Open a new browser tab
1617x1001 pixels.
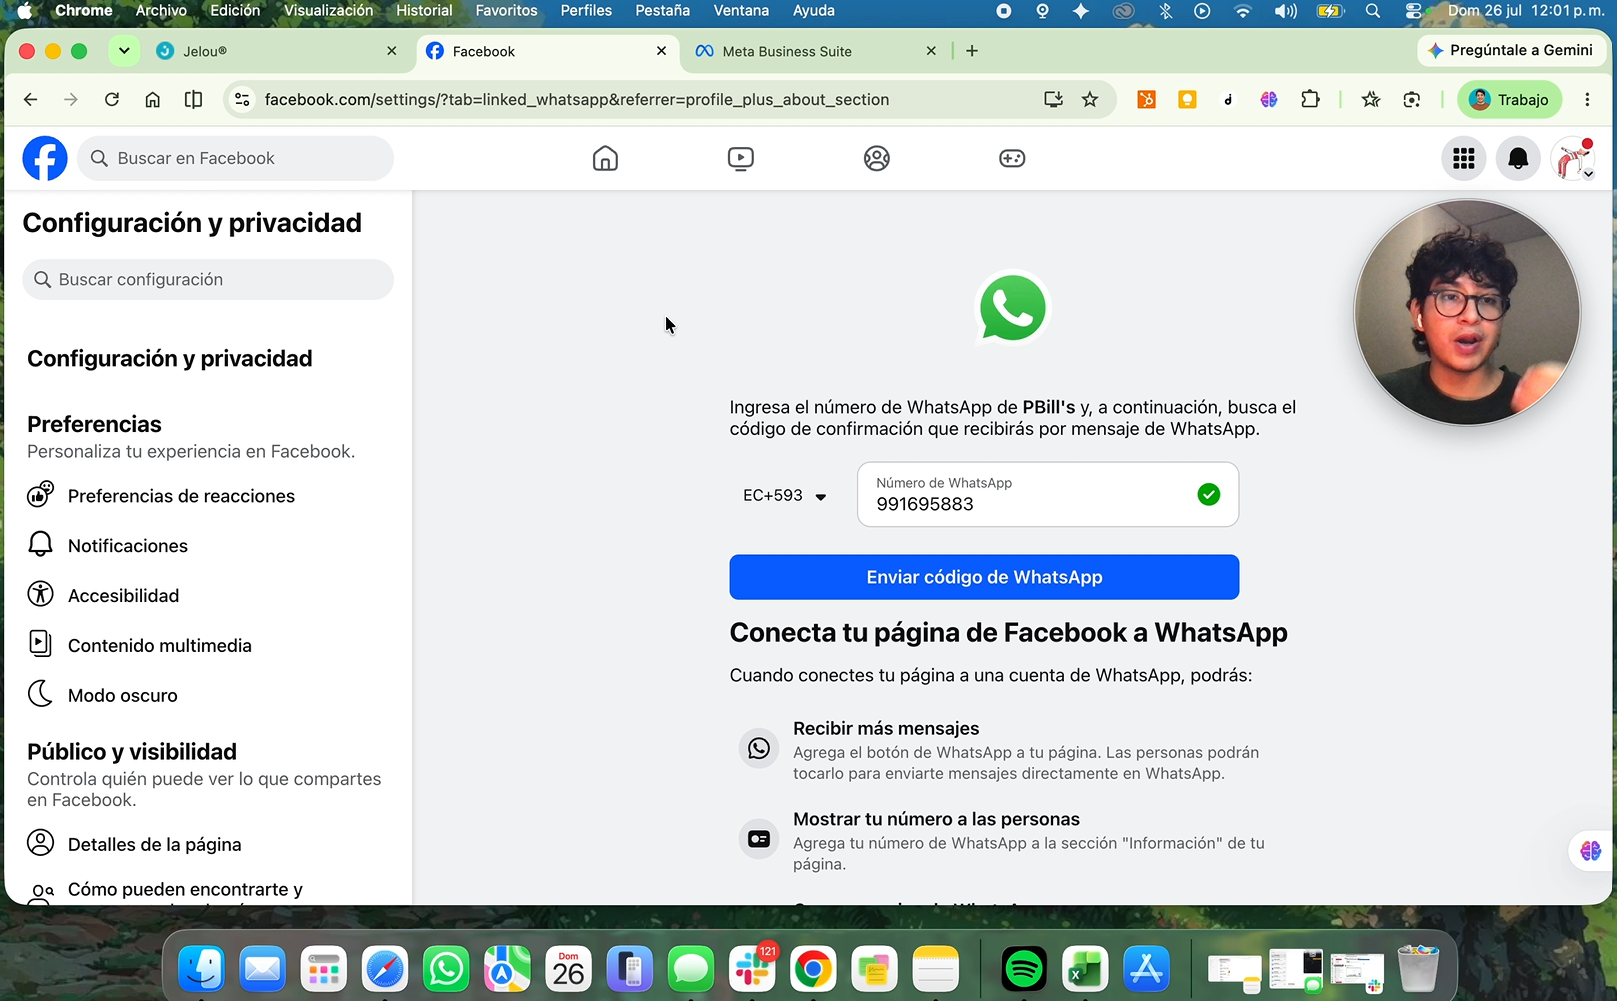point(972,51)
